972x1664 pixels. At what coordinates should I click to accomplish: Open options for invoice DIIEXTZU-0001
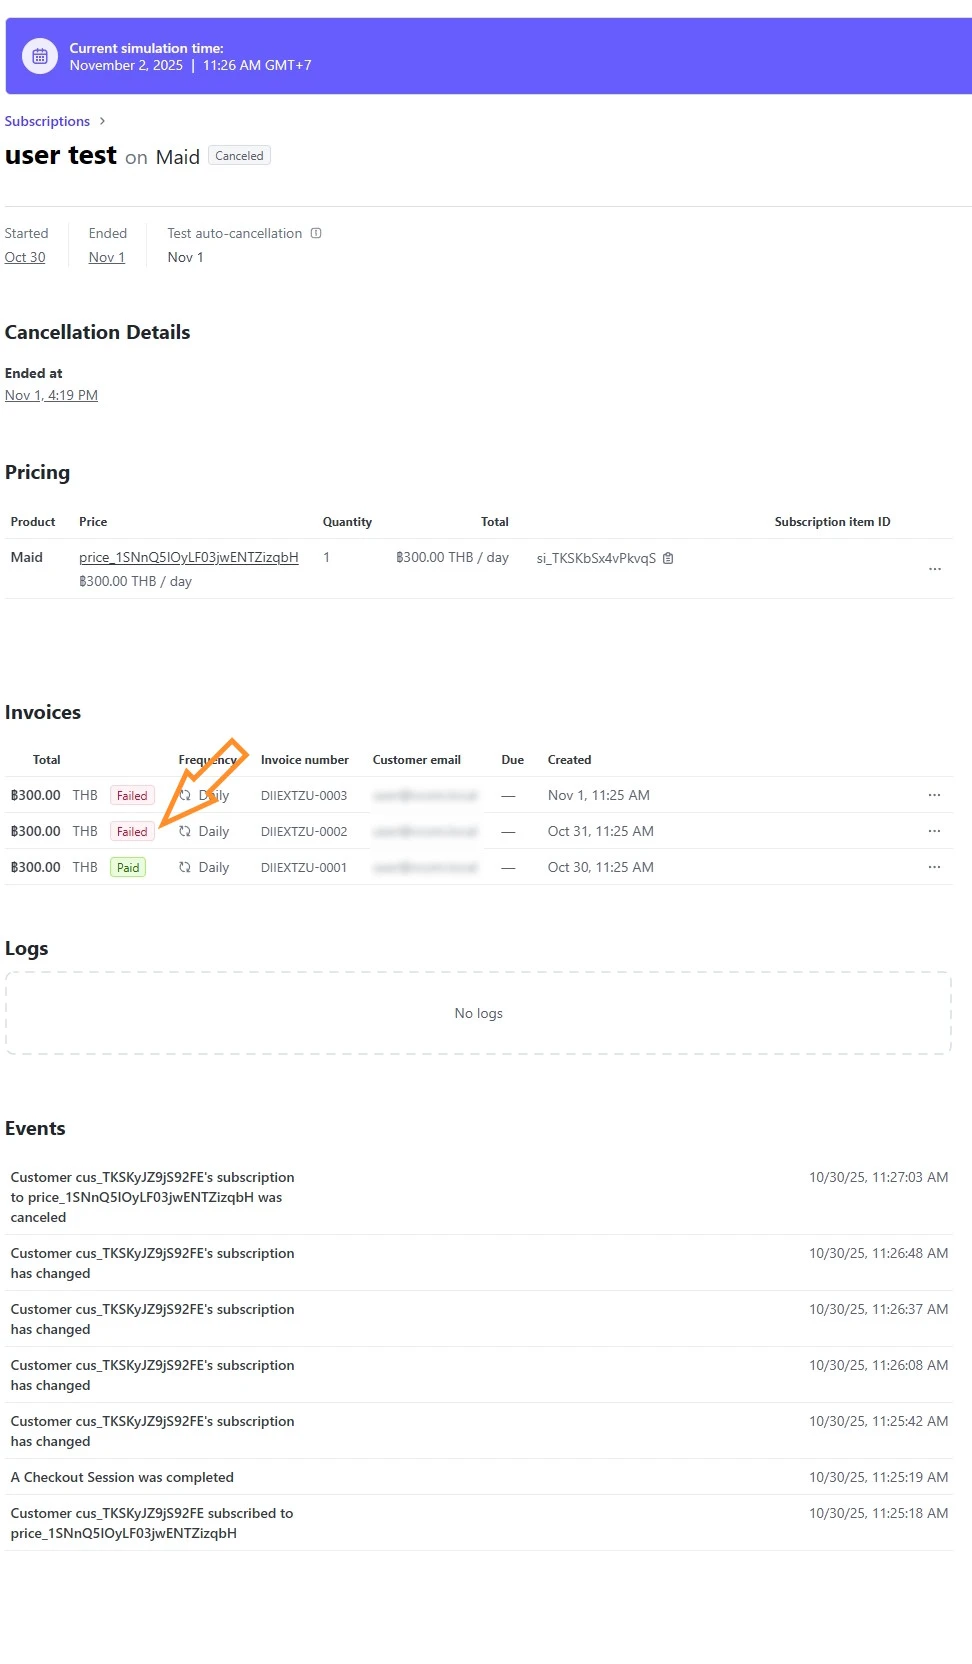point(934,867)
